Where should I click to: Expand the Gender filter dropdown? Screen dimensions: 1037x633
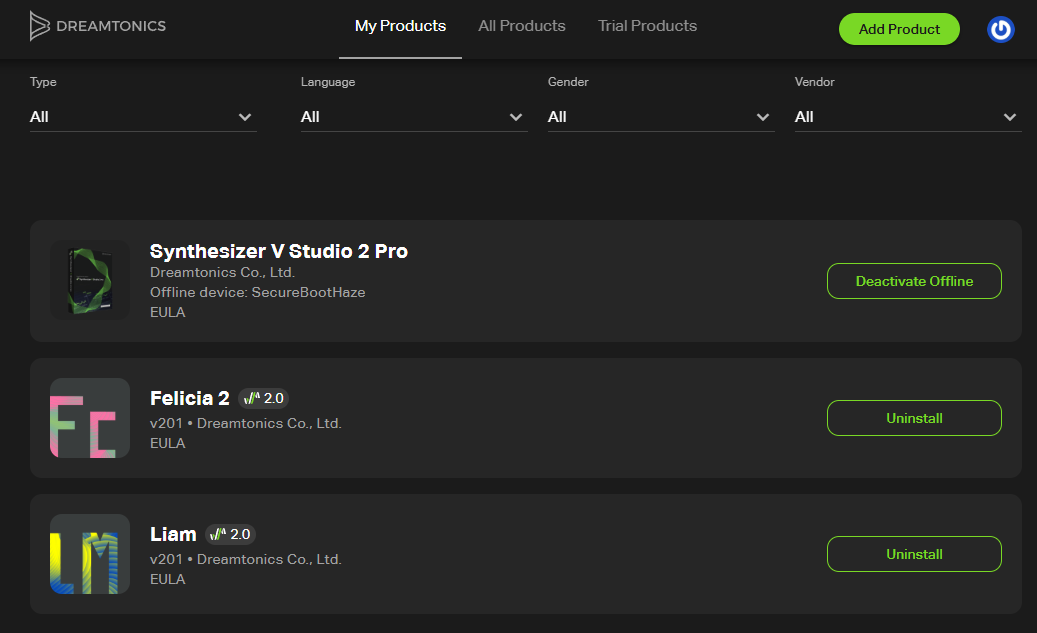[x=661, y=117]
